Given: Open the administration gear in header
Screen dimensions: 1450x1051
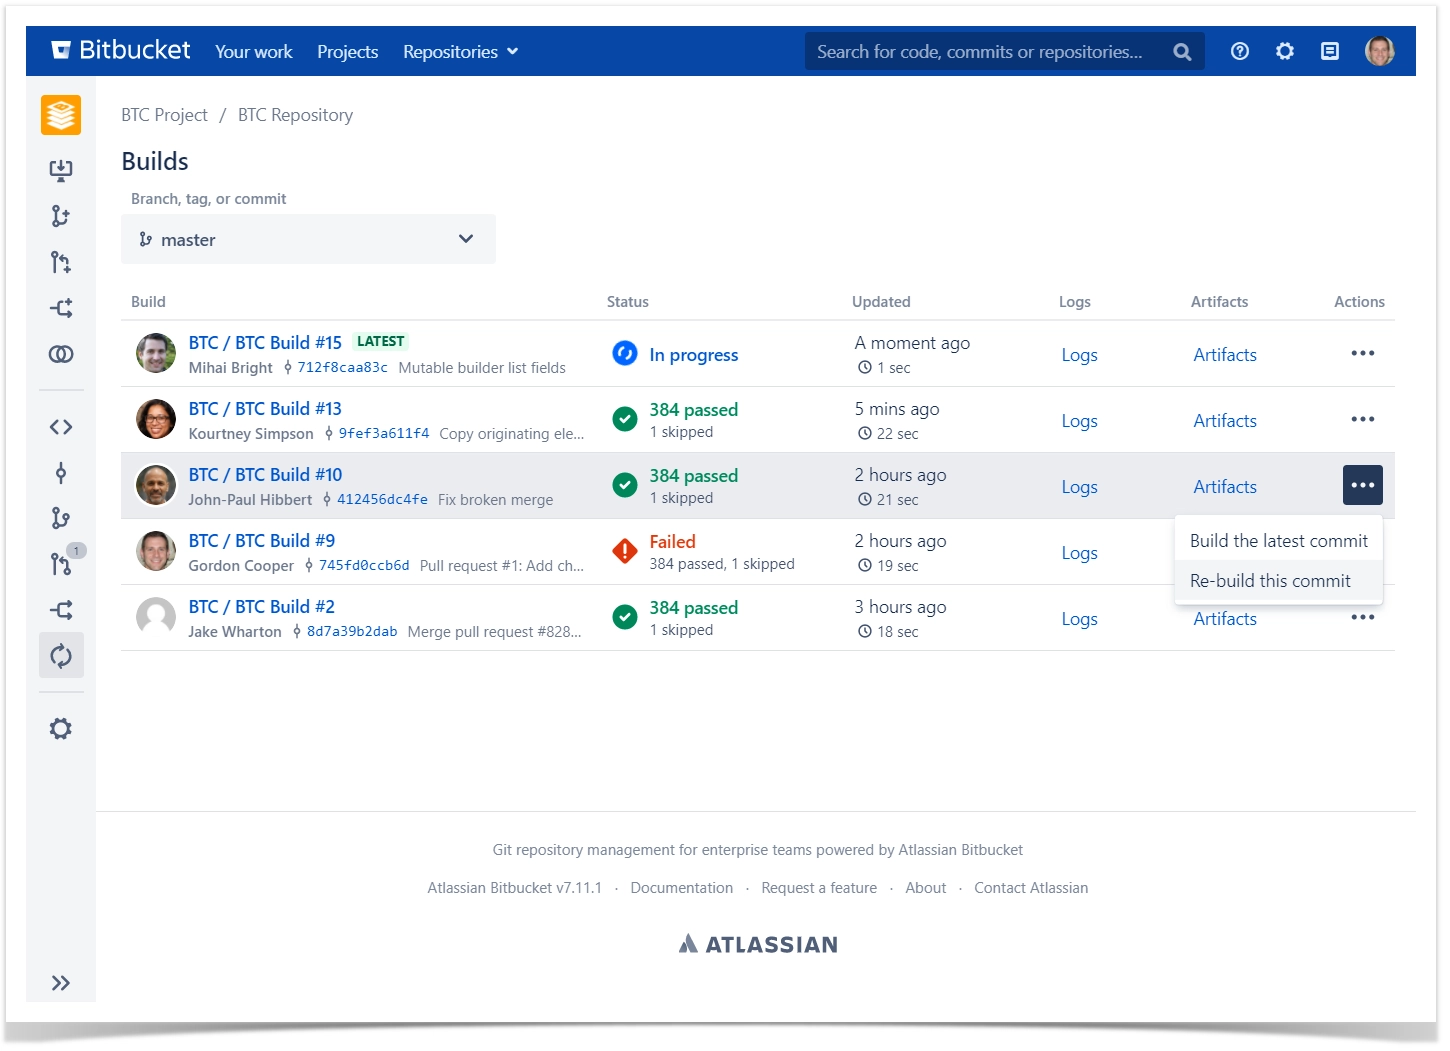Looking at the screenshot, I should pyautogui.click(x=1285, y=51).
